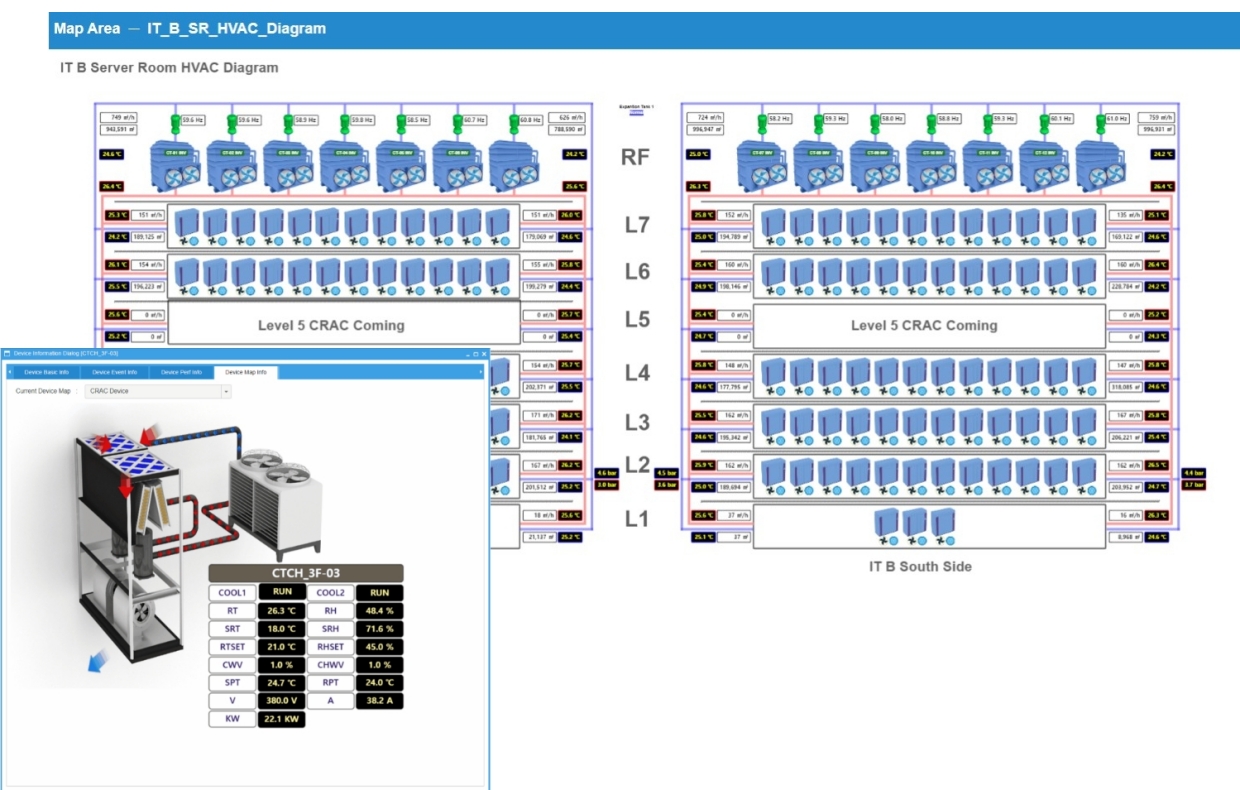Image resolution: width=1240 pixels, height=790 pixels.
Task: Switch to Device Basic Info tab
Action: point(47,372)
